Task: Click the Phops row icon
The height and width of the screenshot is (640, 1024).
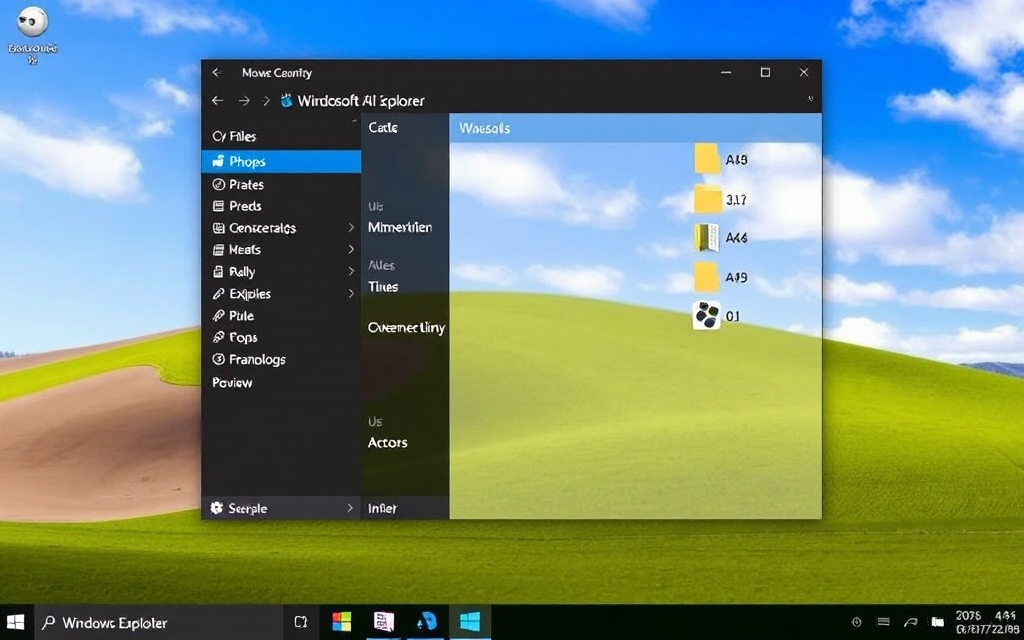Action: 219,161
